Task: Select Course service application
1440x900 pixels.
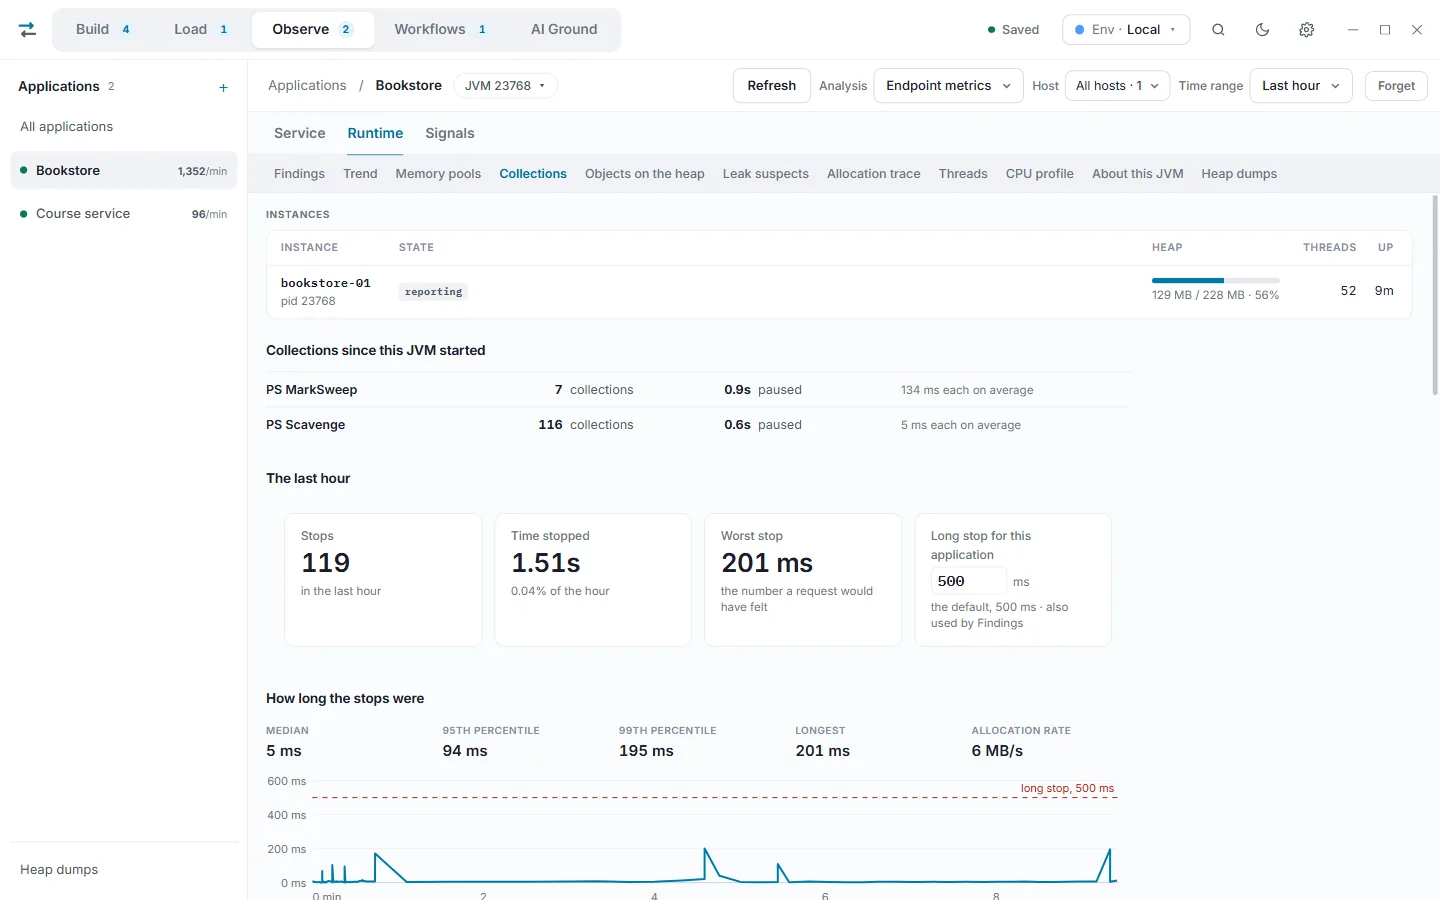Action: [124, 214]
